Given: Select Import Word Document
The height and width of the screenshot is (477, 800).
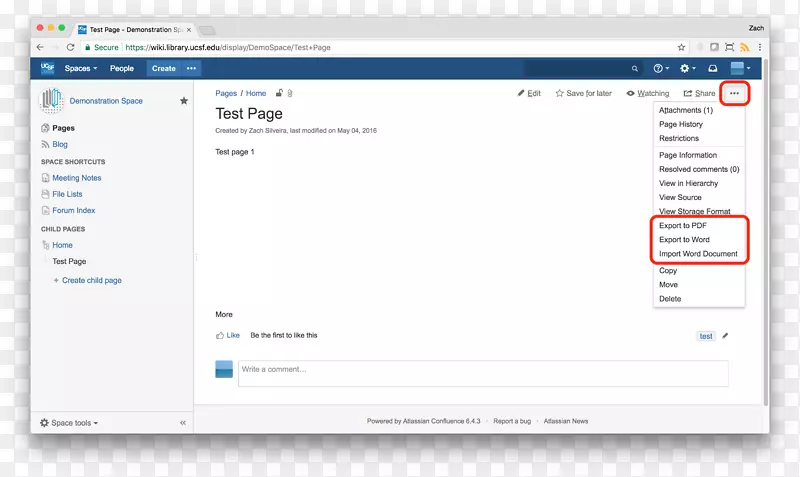Looking at the screenshot, I should 698,254.
